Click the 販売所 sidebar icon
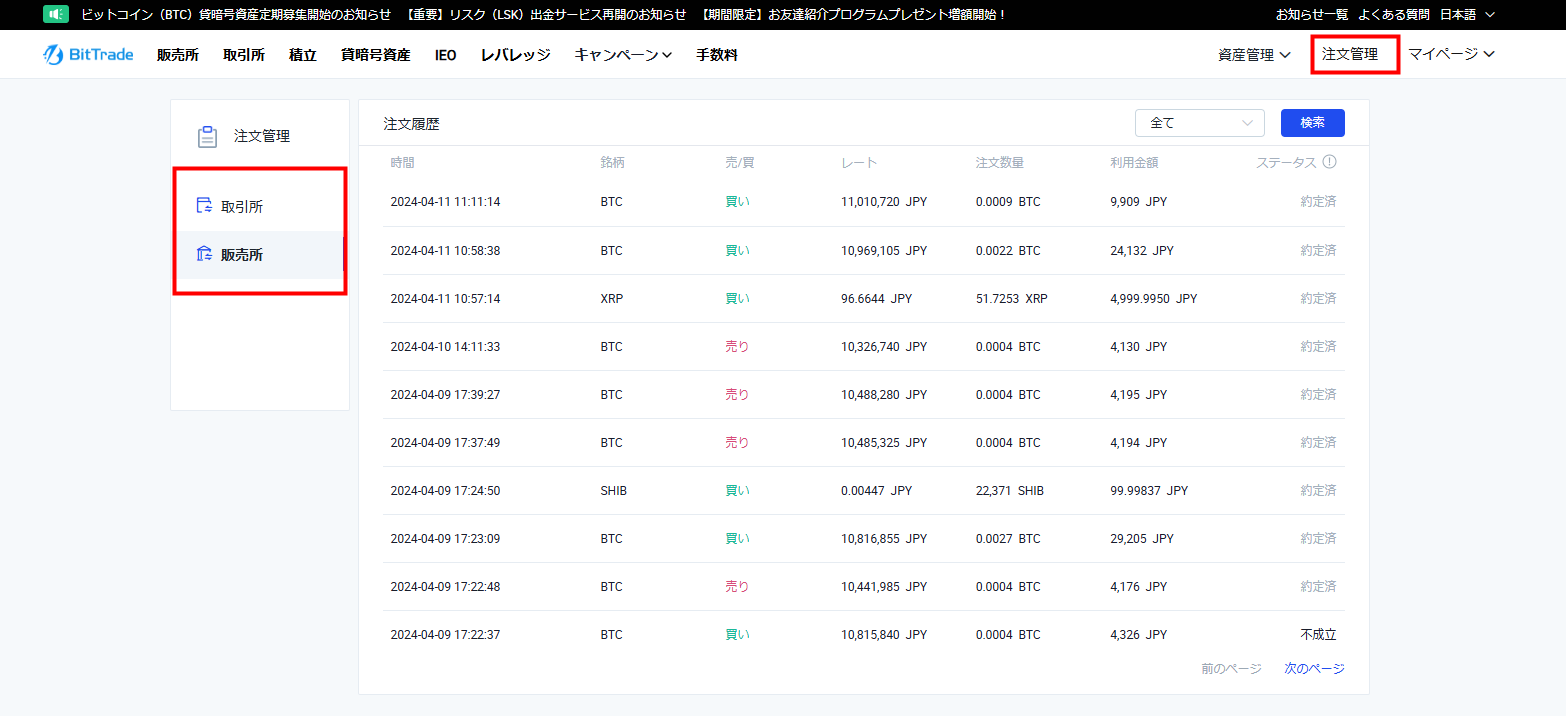This screenshot has width=1566, height=716. coord(204,254)
